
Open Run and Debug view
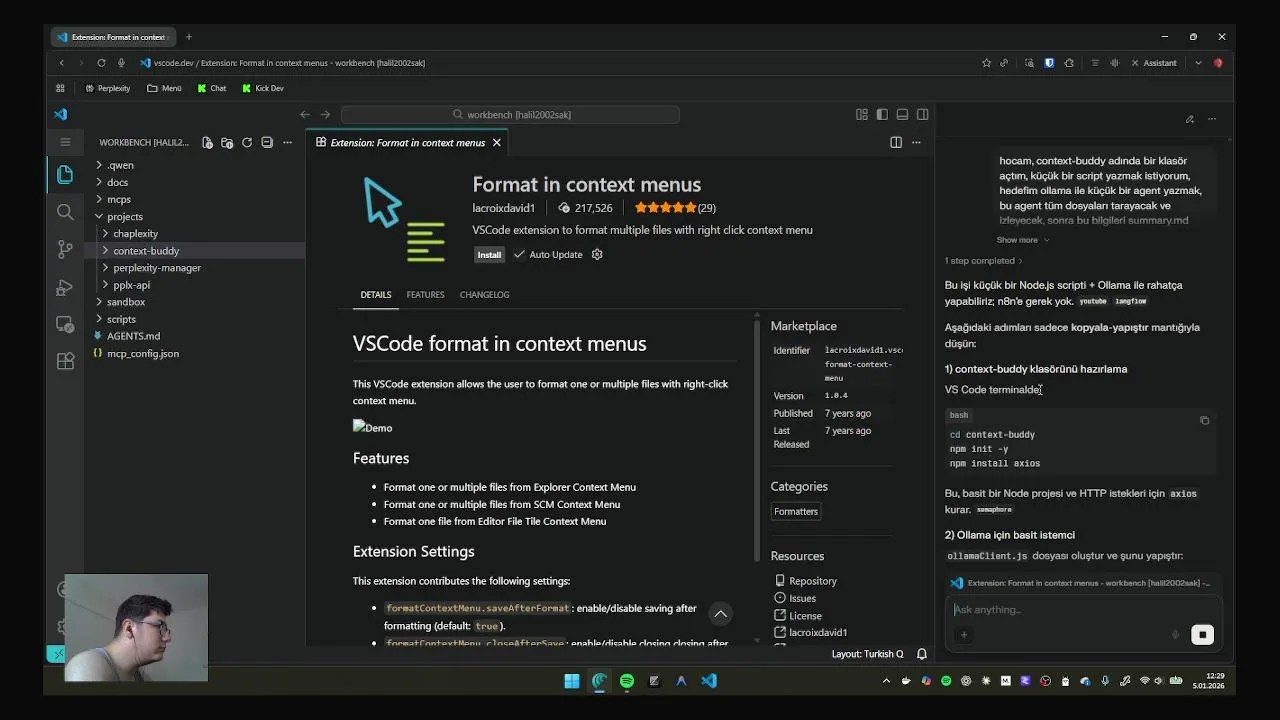pyautogui.click(x=65, y=287)
